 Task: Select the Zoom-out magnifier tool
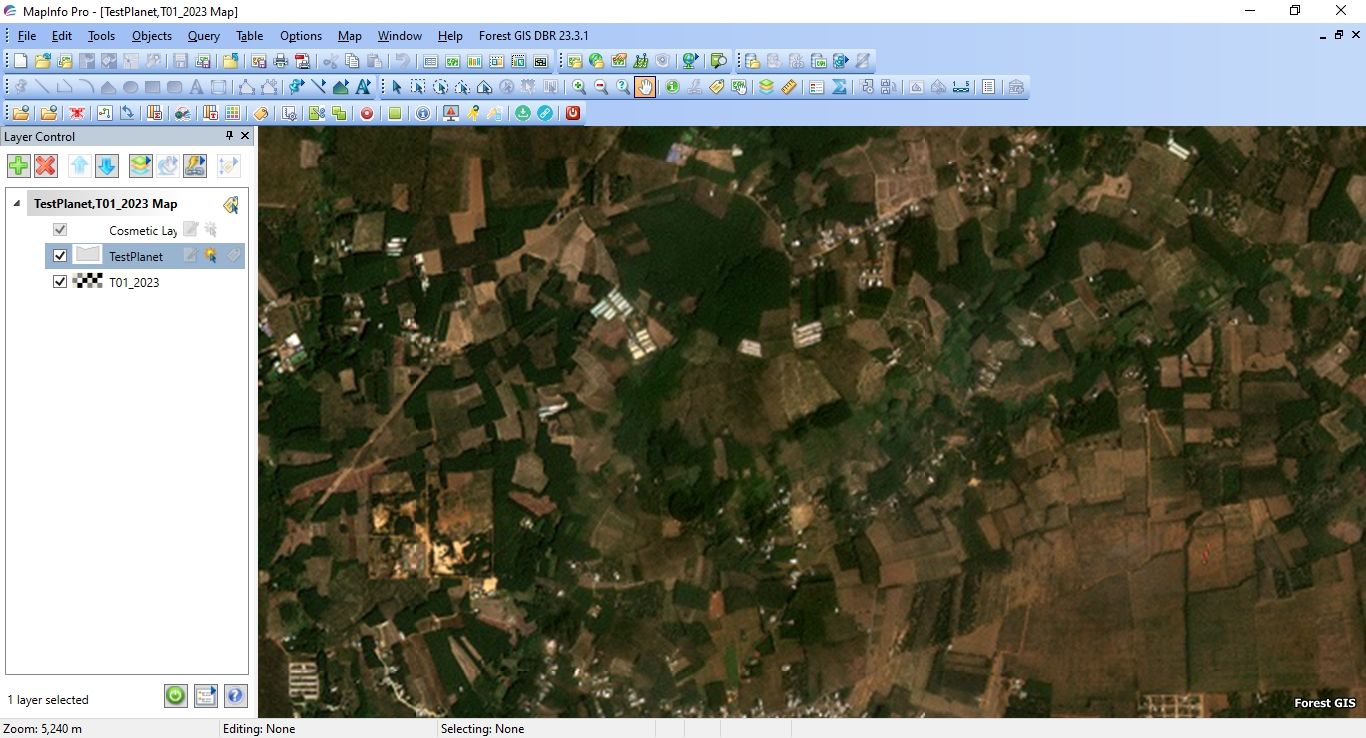tap(601, 87)
